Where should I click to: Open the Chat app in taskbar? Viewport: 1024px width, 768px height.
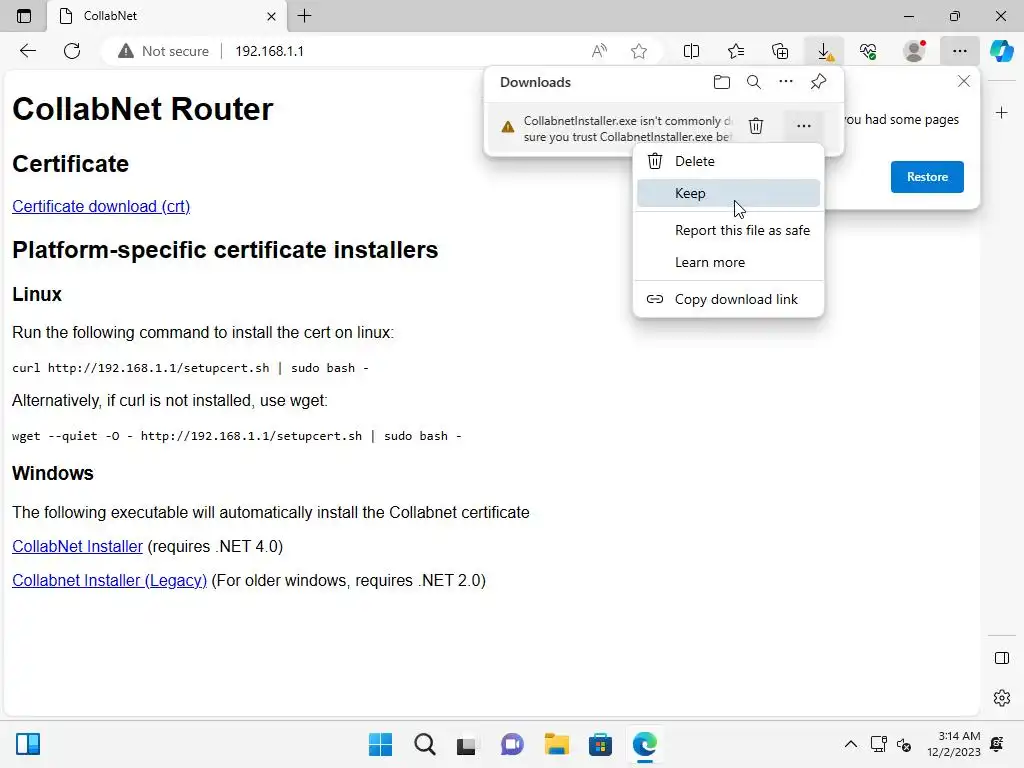click(512, 744)
